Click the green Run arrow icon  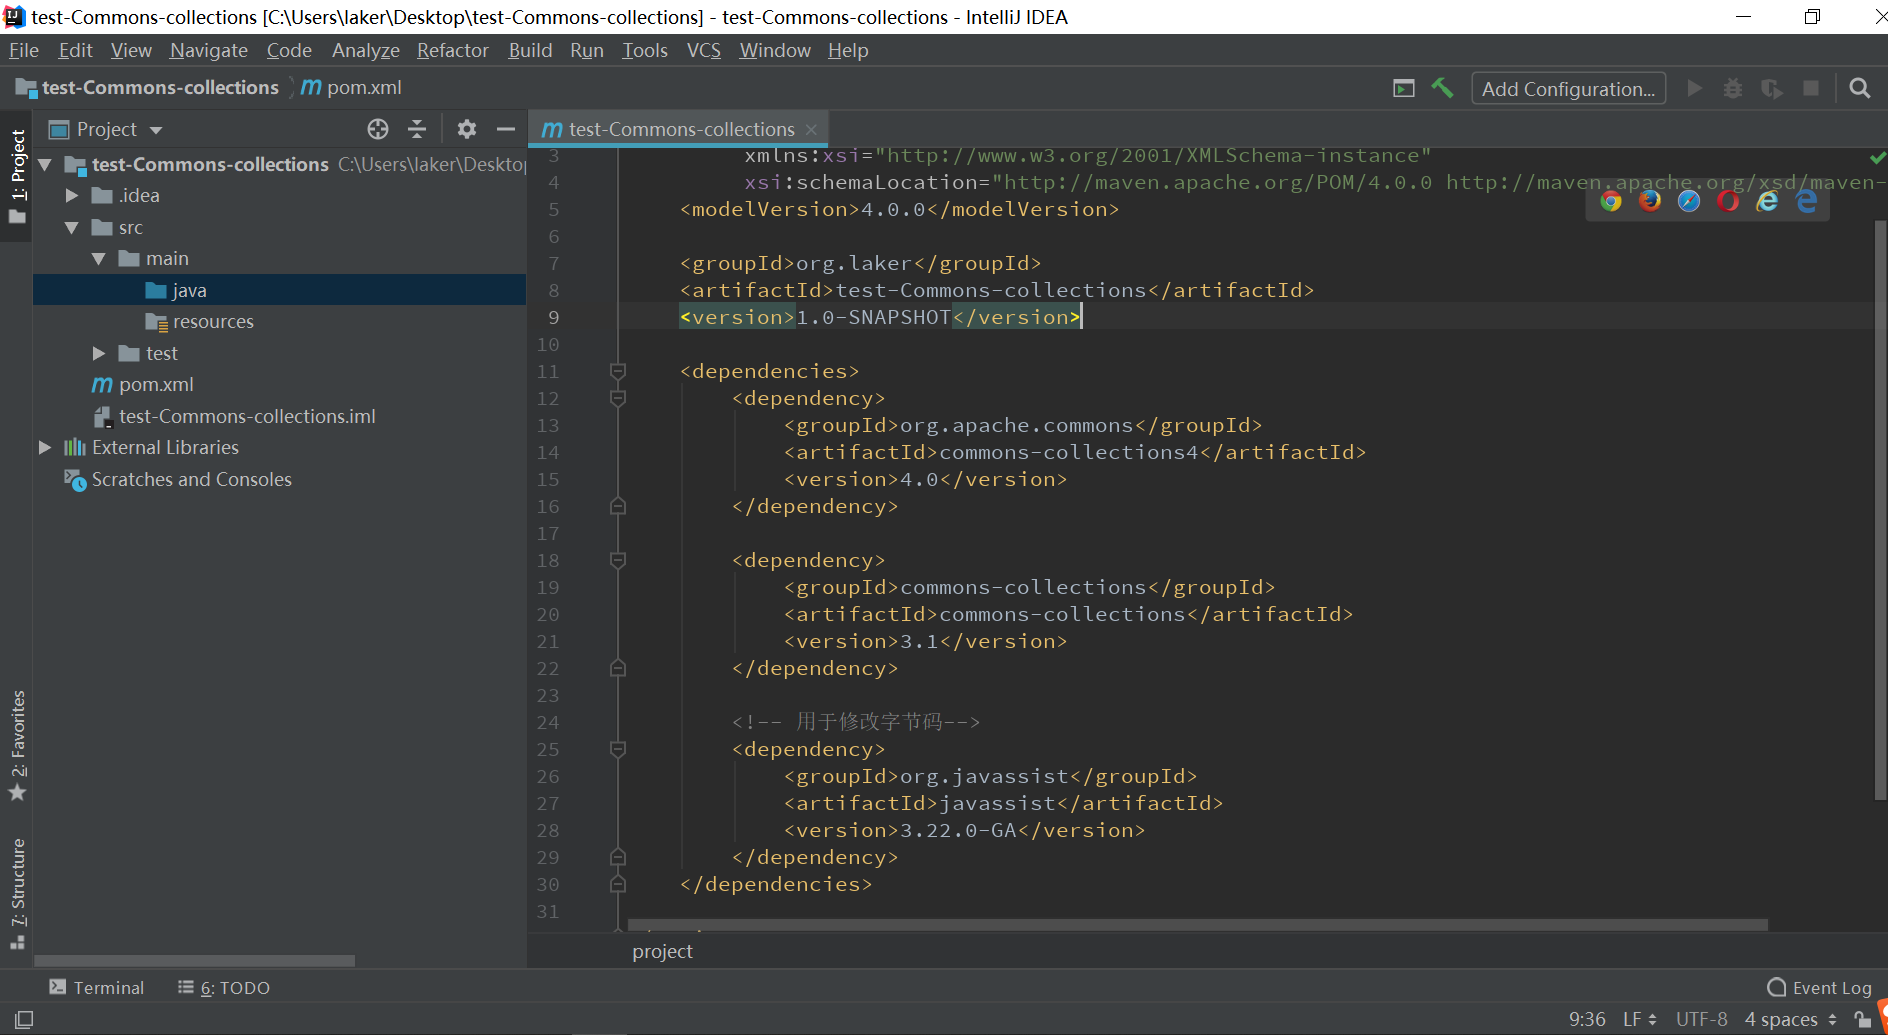[x=1694, y=88]
